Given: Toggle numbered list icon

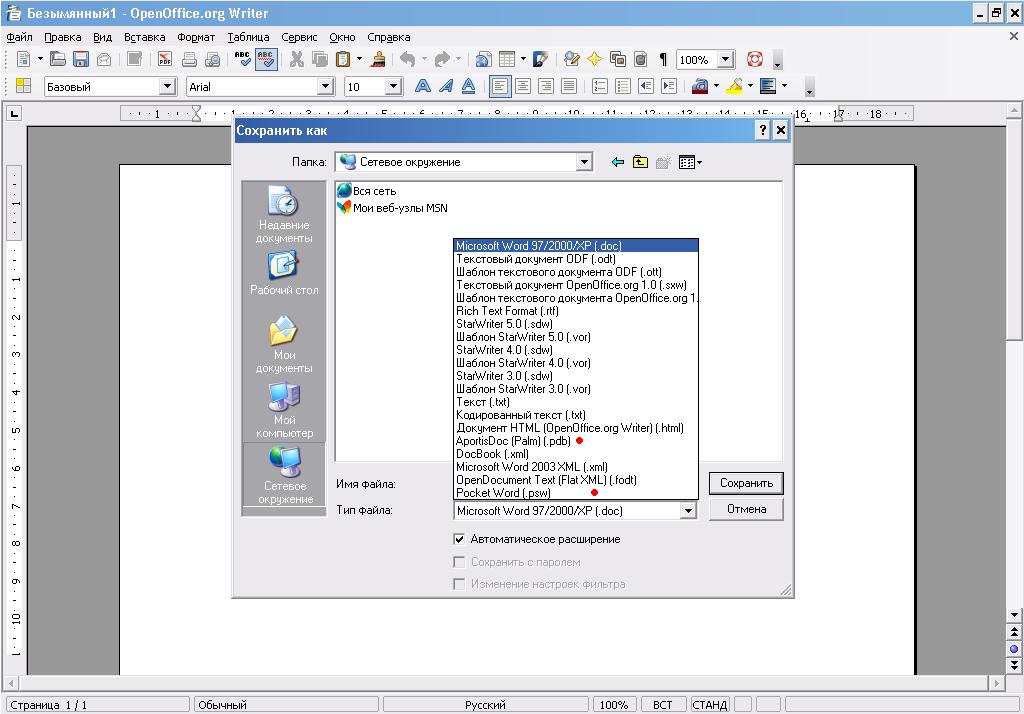Looking at the screenshot, I should click(x=600, y=86).
